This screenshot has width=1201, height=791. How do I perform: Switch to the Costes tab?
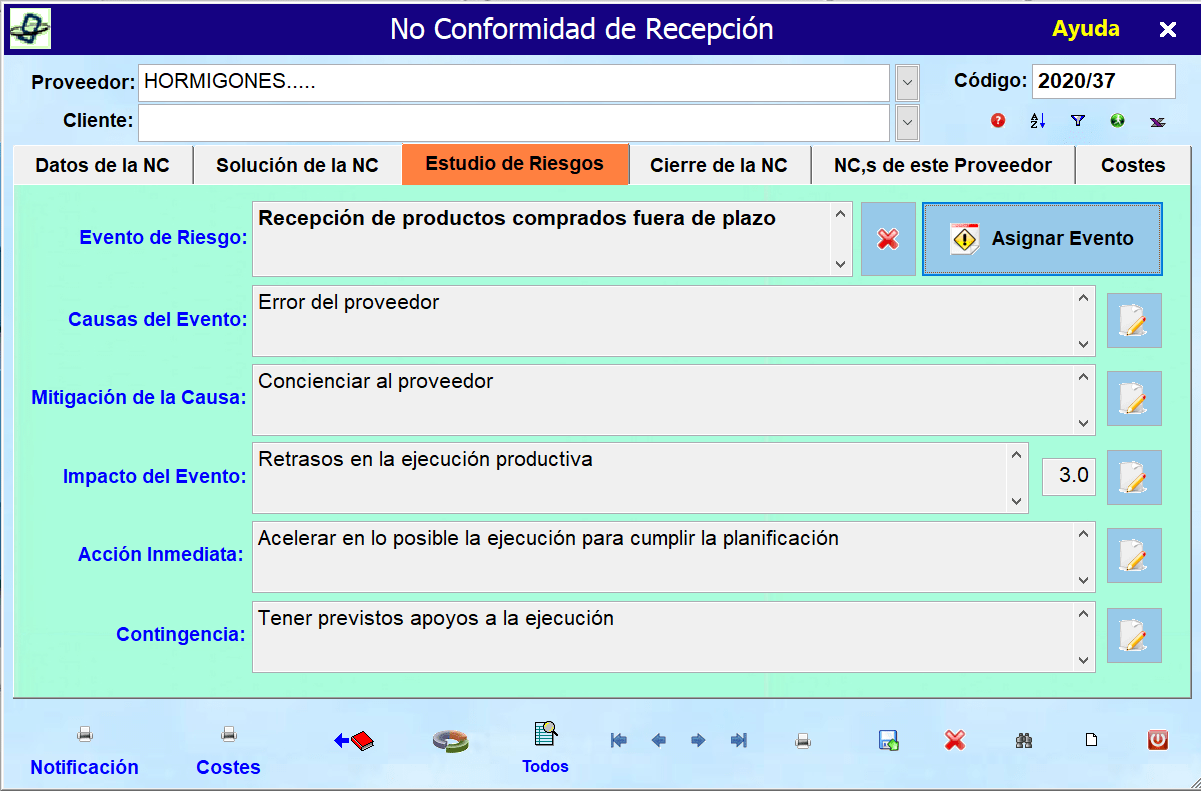tap(1133, 165)
